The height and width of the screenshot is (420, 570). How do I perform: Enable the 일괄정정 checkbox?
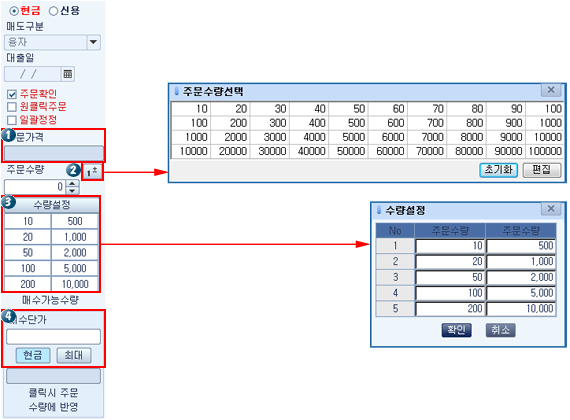pos(12,120)
